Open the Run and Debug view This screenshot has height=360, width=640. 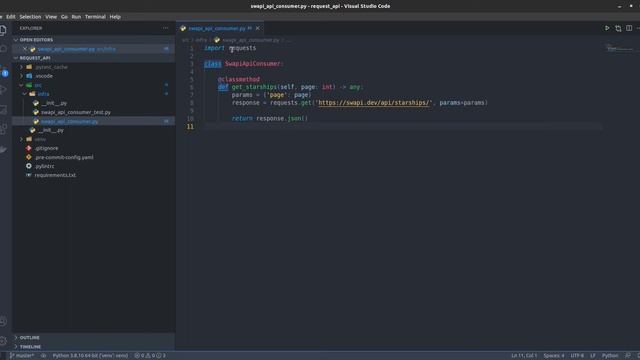click(3, 90)
